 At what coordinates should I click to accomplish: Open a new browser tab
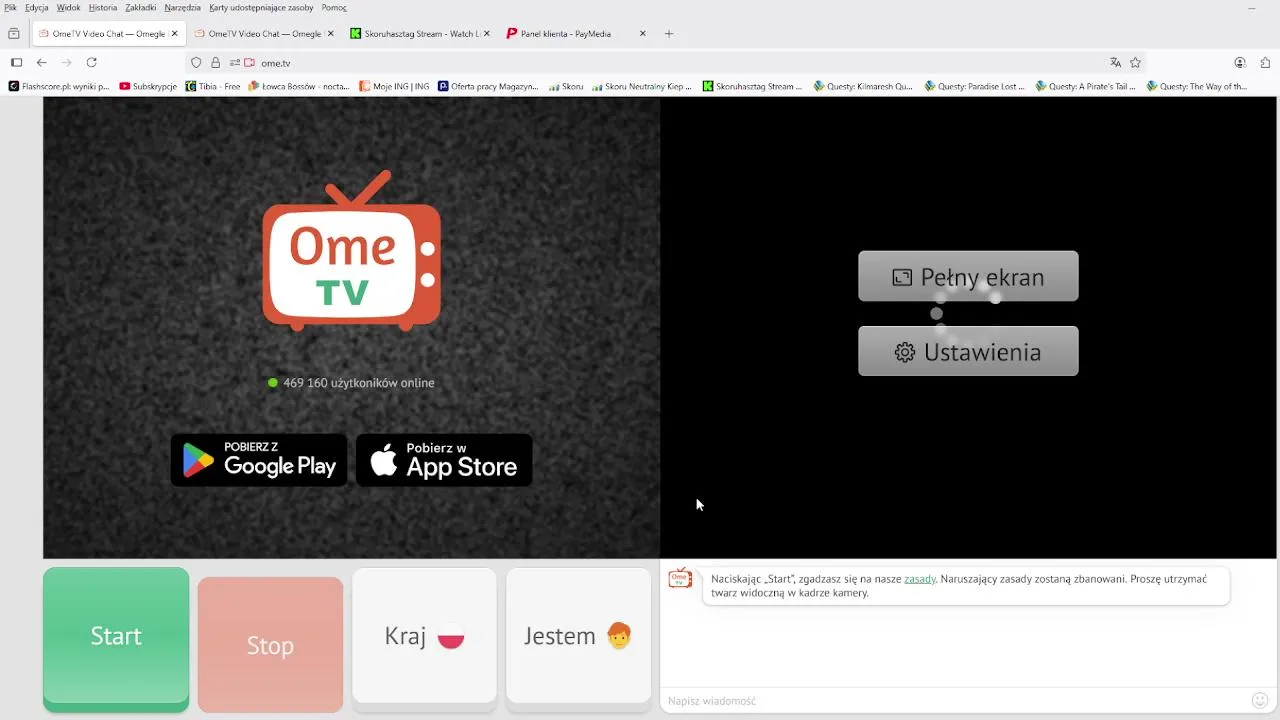tap(669, 33)
